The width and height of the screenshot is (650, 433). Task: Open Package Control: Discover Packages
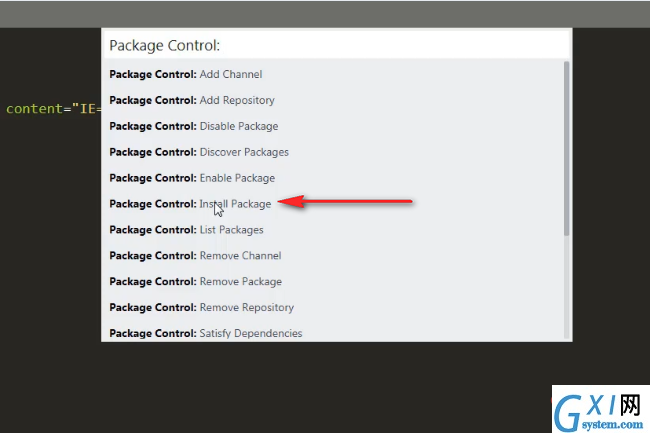click(333, 152)
